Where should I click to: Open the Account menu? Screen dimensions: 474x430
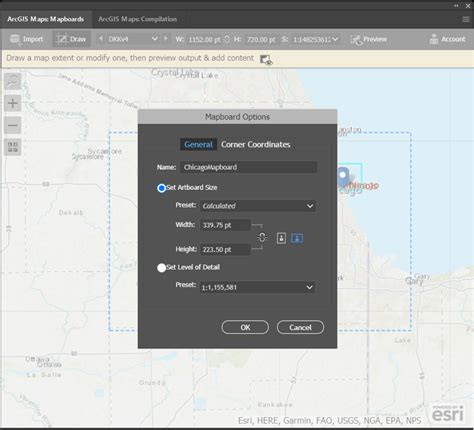coord(447,39)
